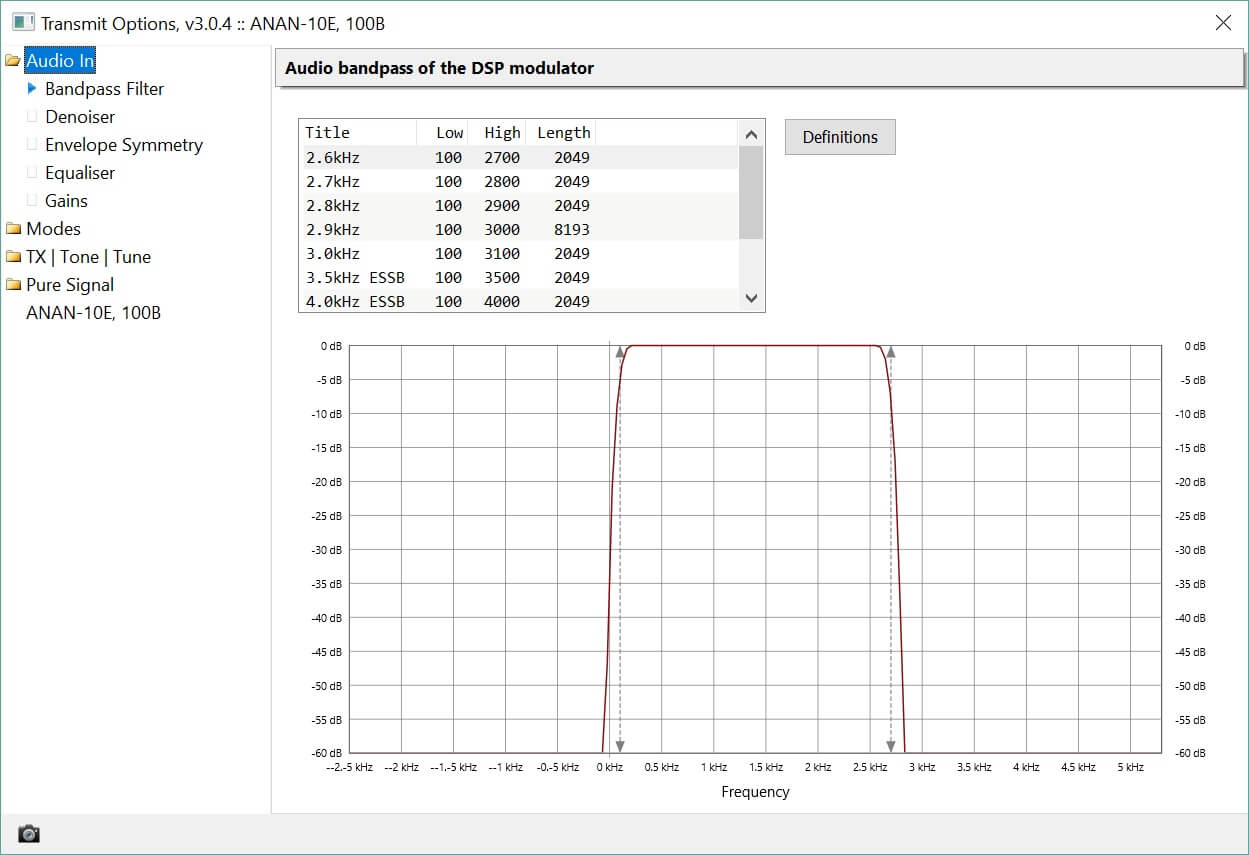Click the Modes folder icon
This screenshot has width=1249, height=855.
(x=13, y=229)
